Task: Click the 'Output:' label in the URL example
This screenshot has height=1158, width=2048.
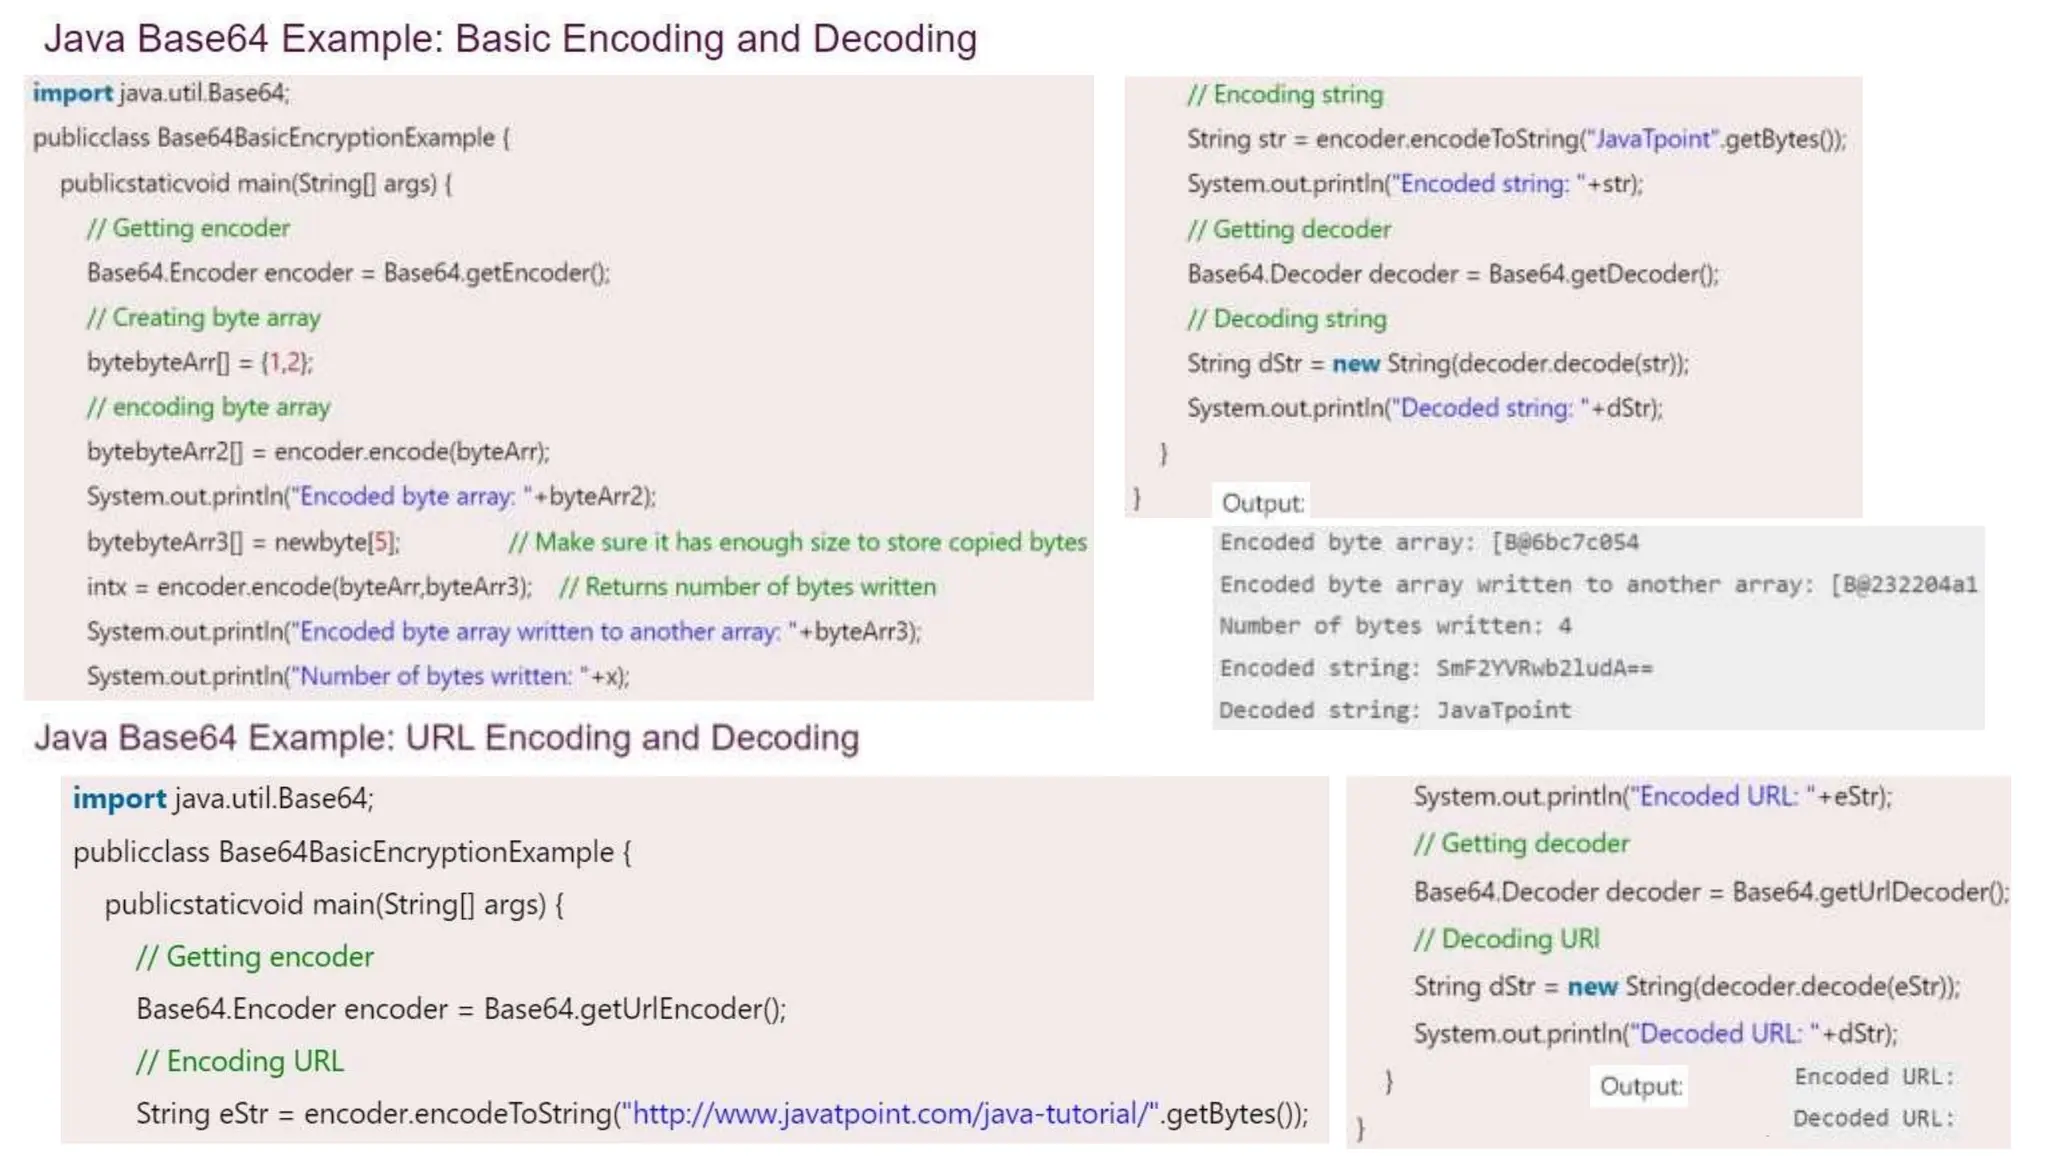Action: click(x=1640, y=1086)
